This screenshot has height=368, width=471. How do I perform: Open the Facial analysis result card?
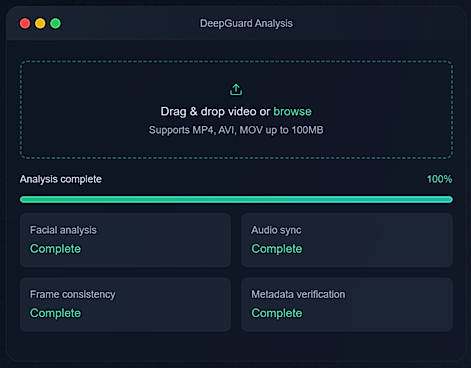point(125,240)
